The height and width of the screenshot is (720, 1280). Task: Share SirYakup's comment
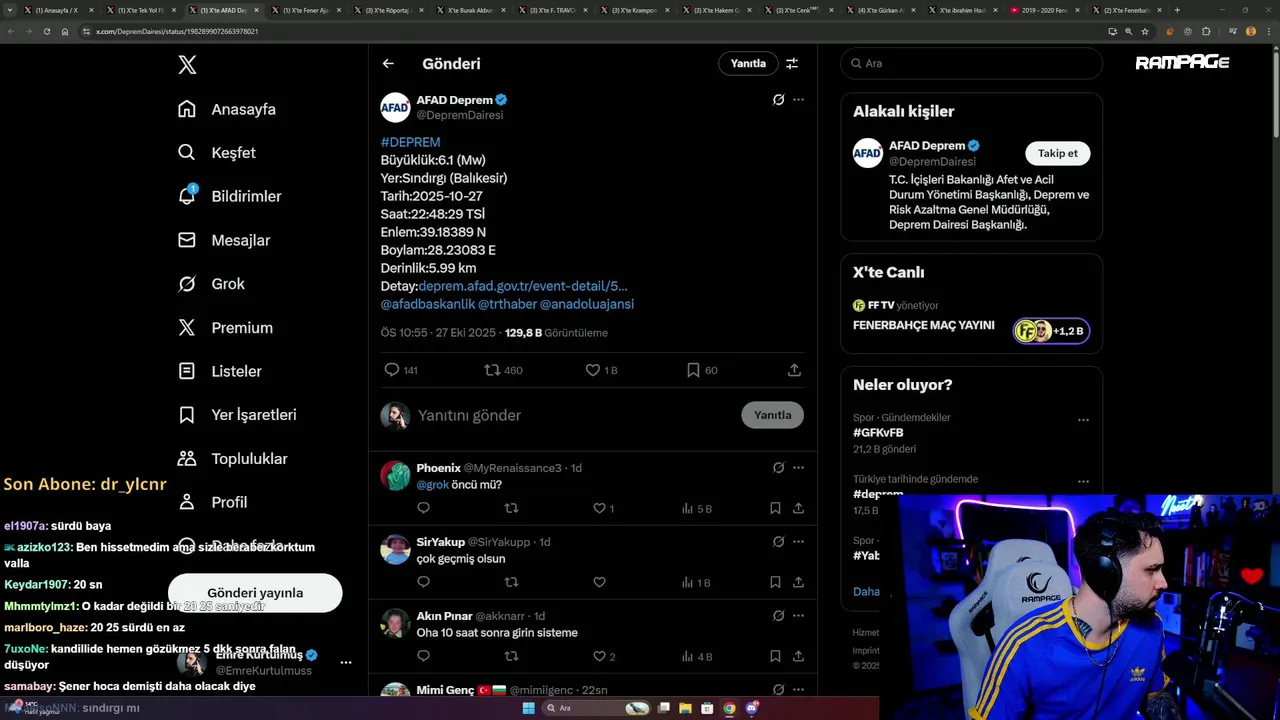[x=798, y=582]
